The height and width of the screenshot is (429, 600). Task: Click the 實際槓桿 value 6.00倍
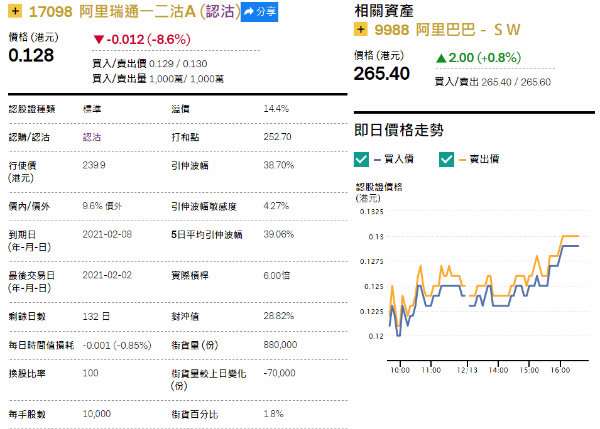tap(277, 276)
